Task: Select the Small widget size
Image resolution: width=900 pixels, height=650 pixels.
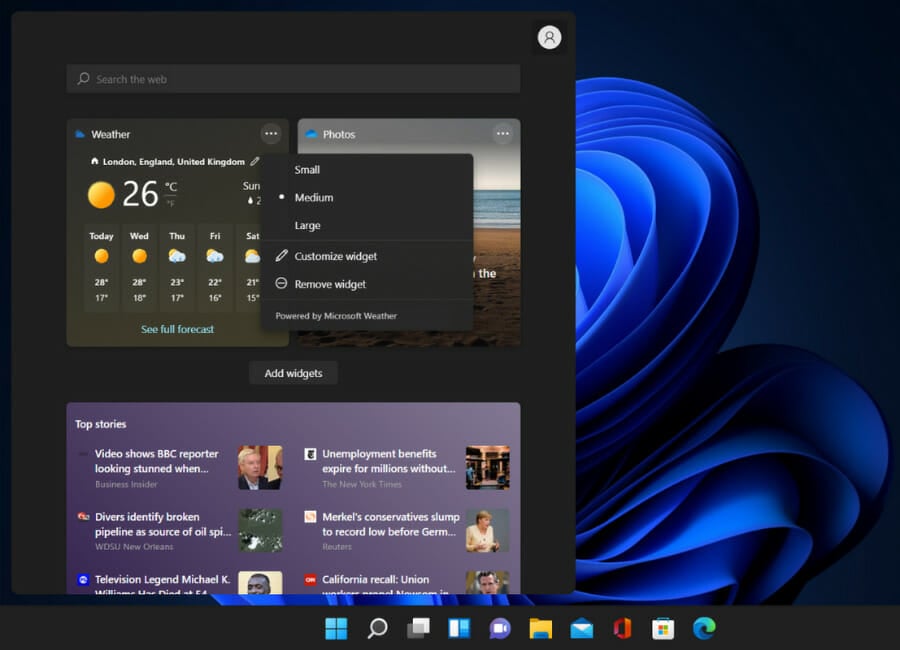Action: coord(306,169)
